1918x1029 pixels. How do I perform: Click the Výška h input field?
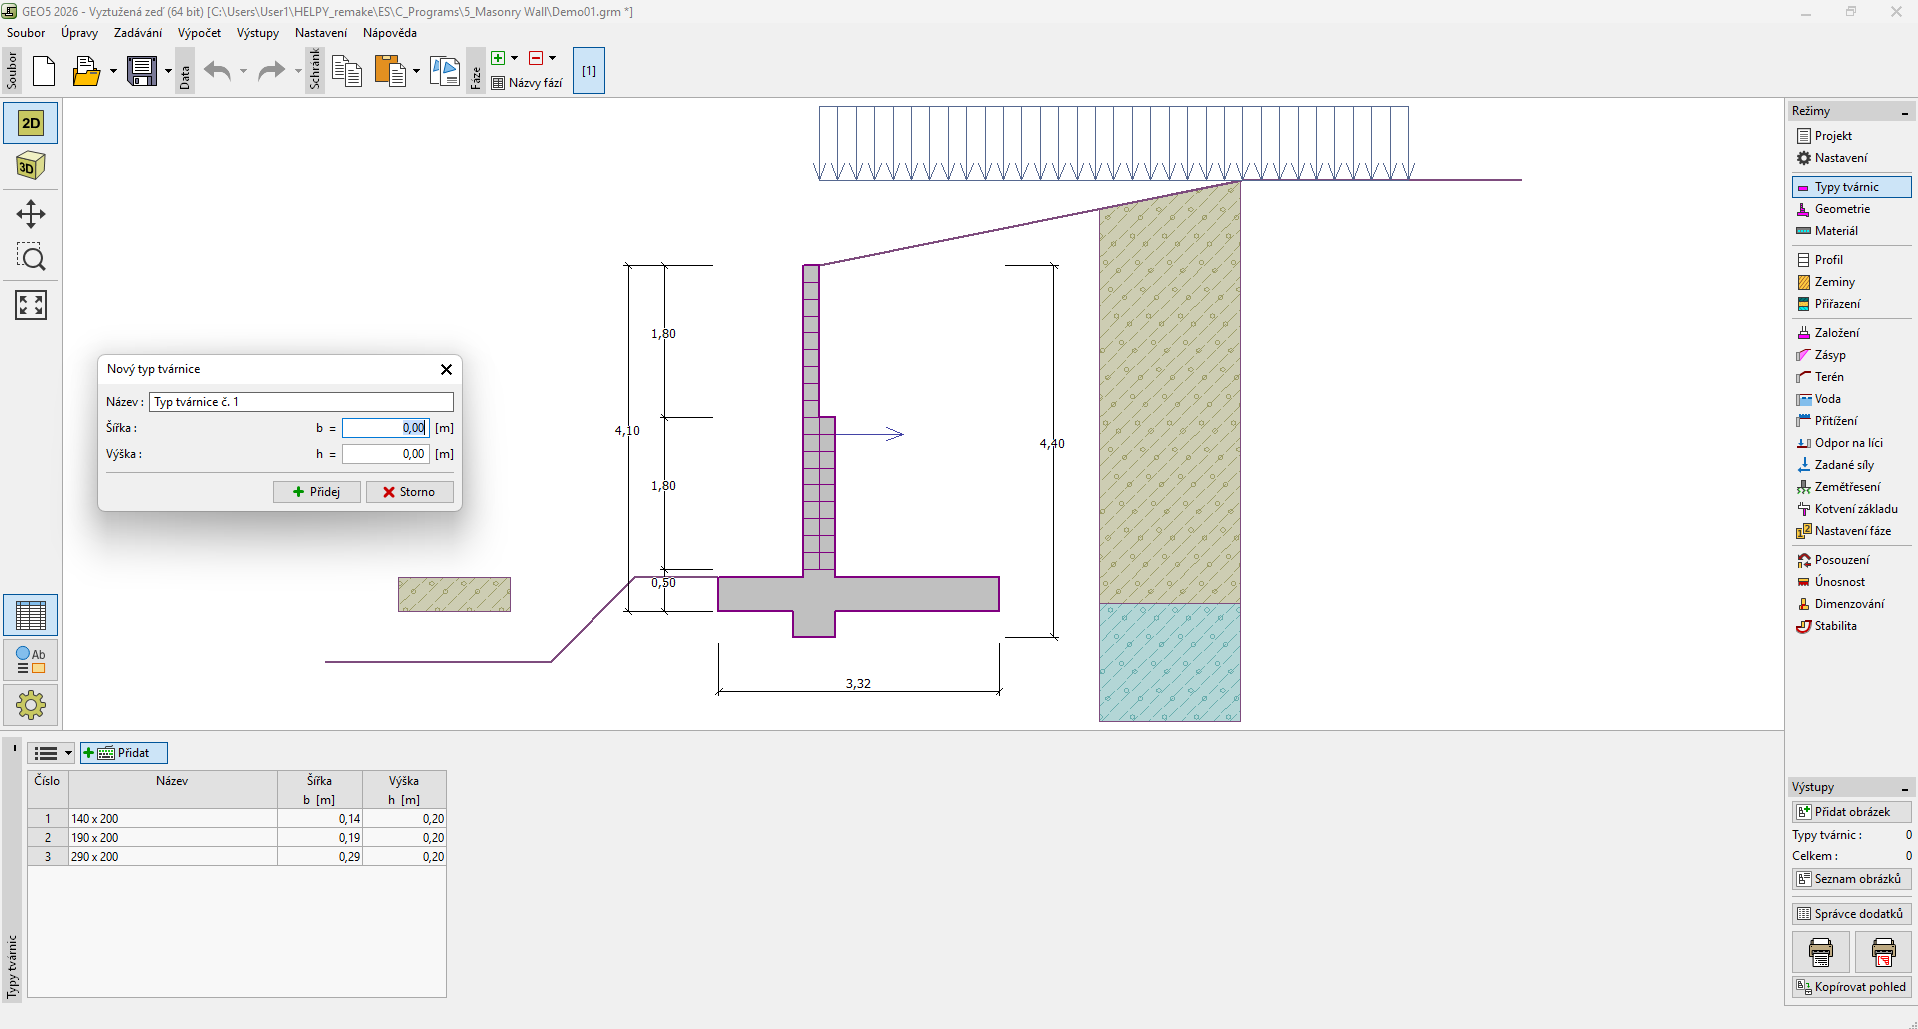[x=385, y=454]
